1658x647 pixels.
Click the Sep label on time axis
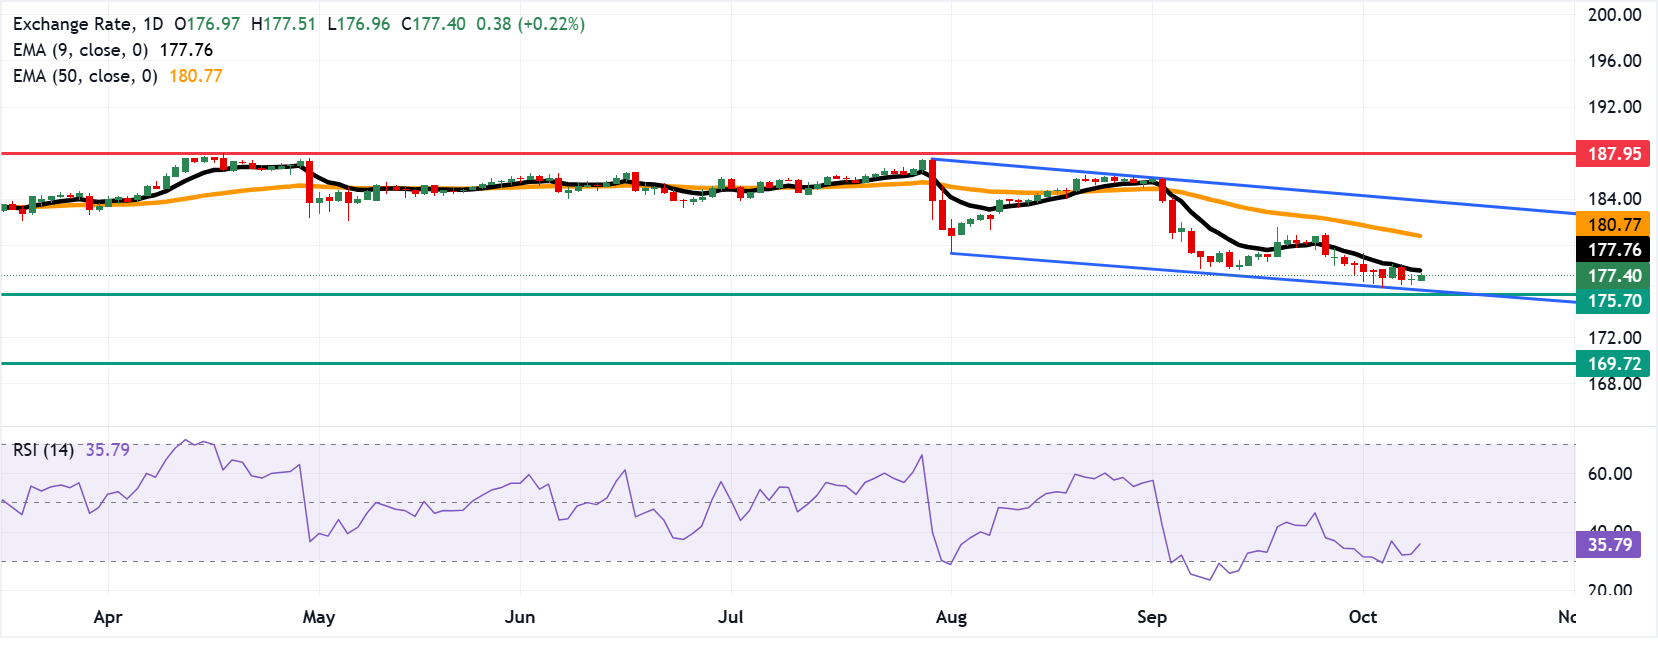point(1152,617)
